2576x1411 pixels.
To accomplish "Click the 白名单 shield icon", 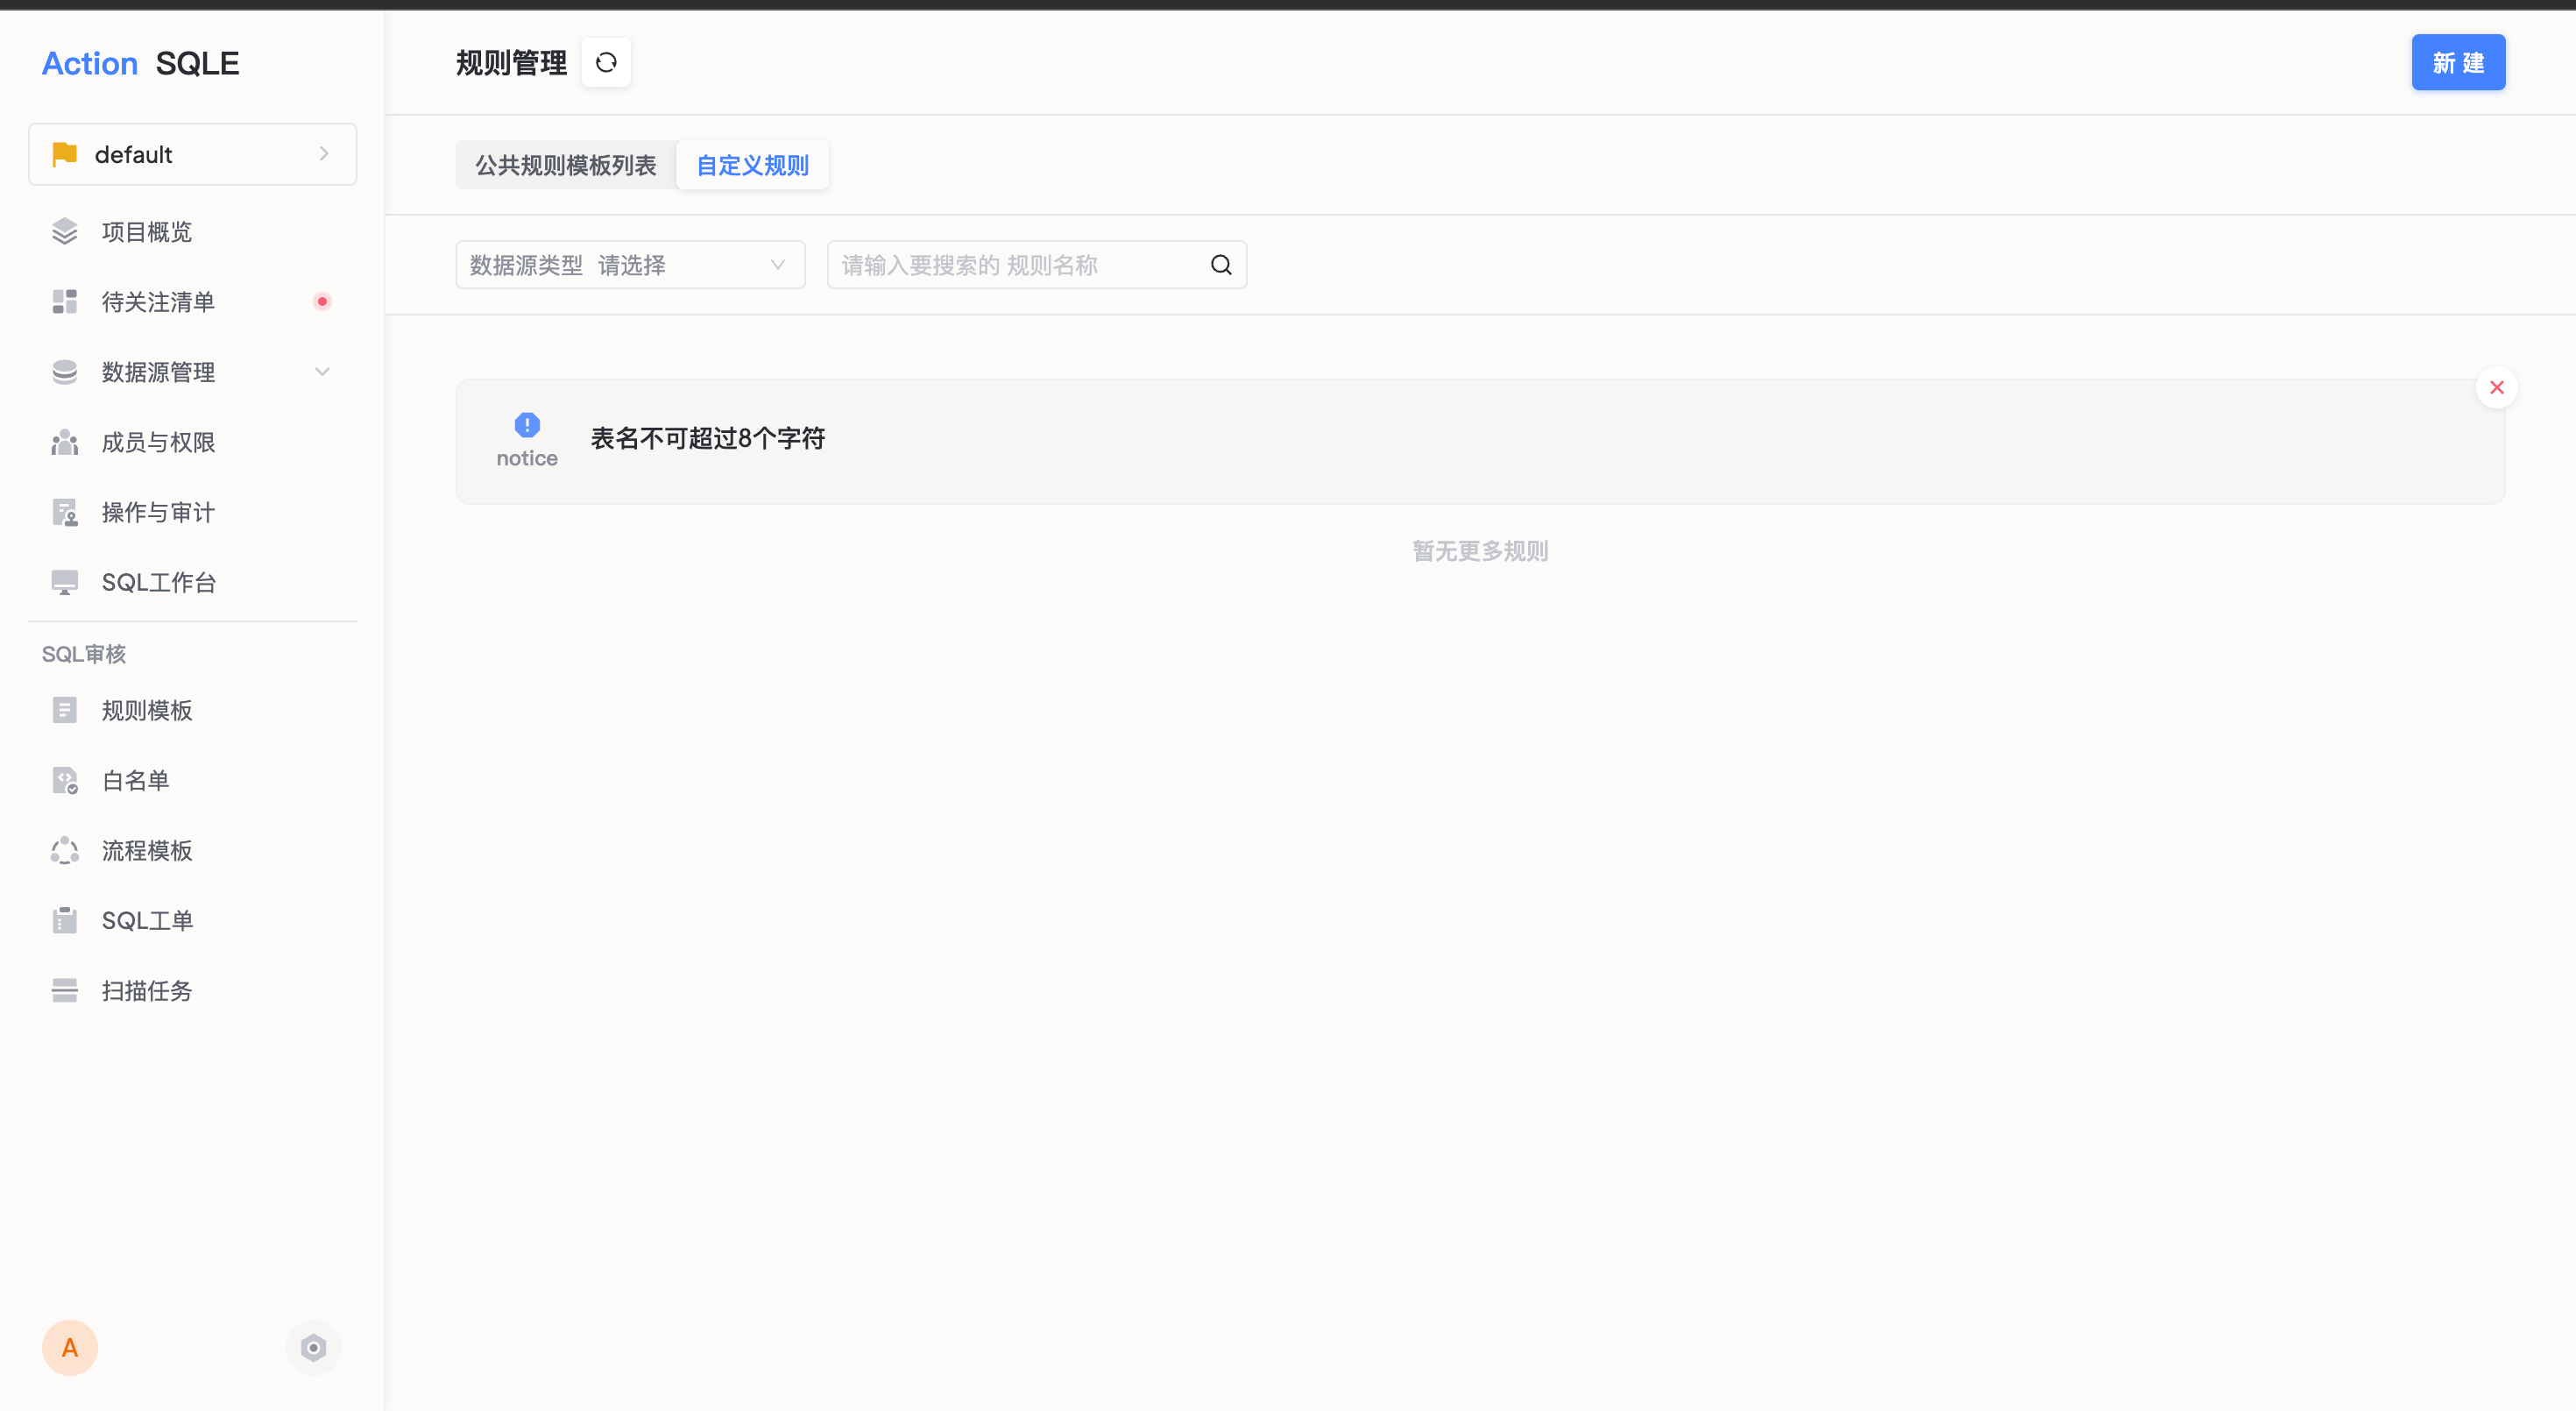I will tap(65, 781).
